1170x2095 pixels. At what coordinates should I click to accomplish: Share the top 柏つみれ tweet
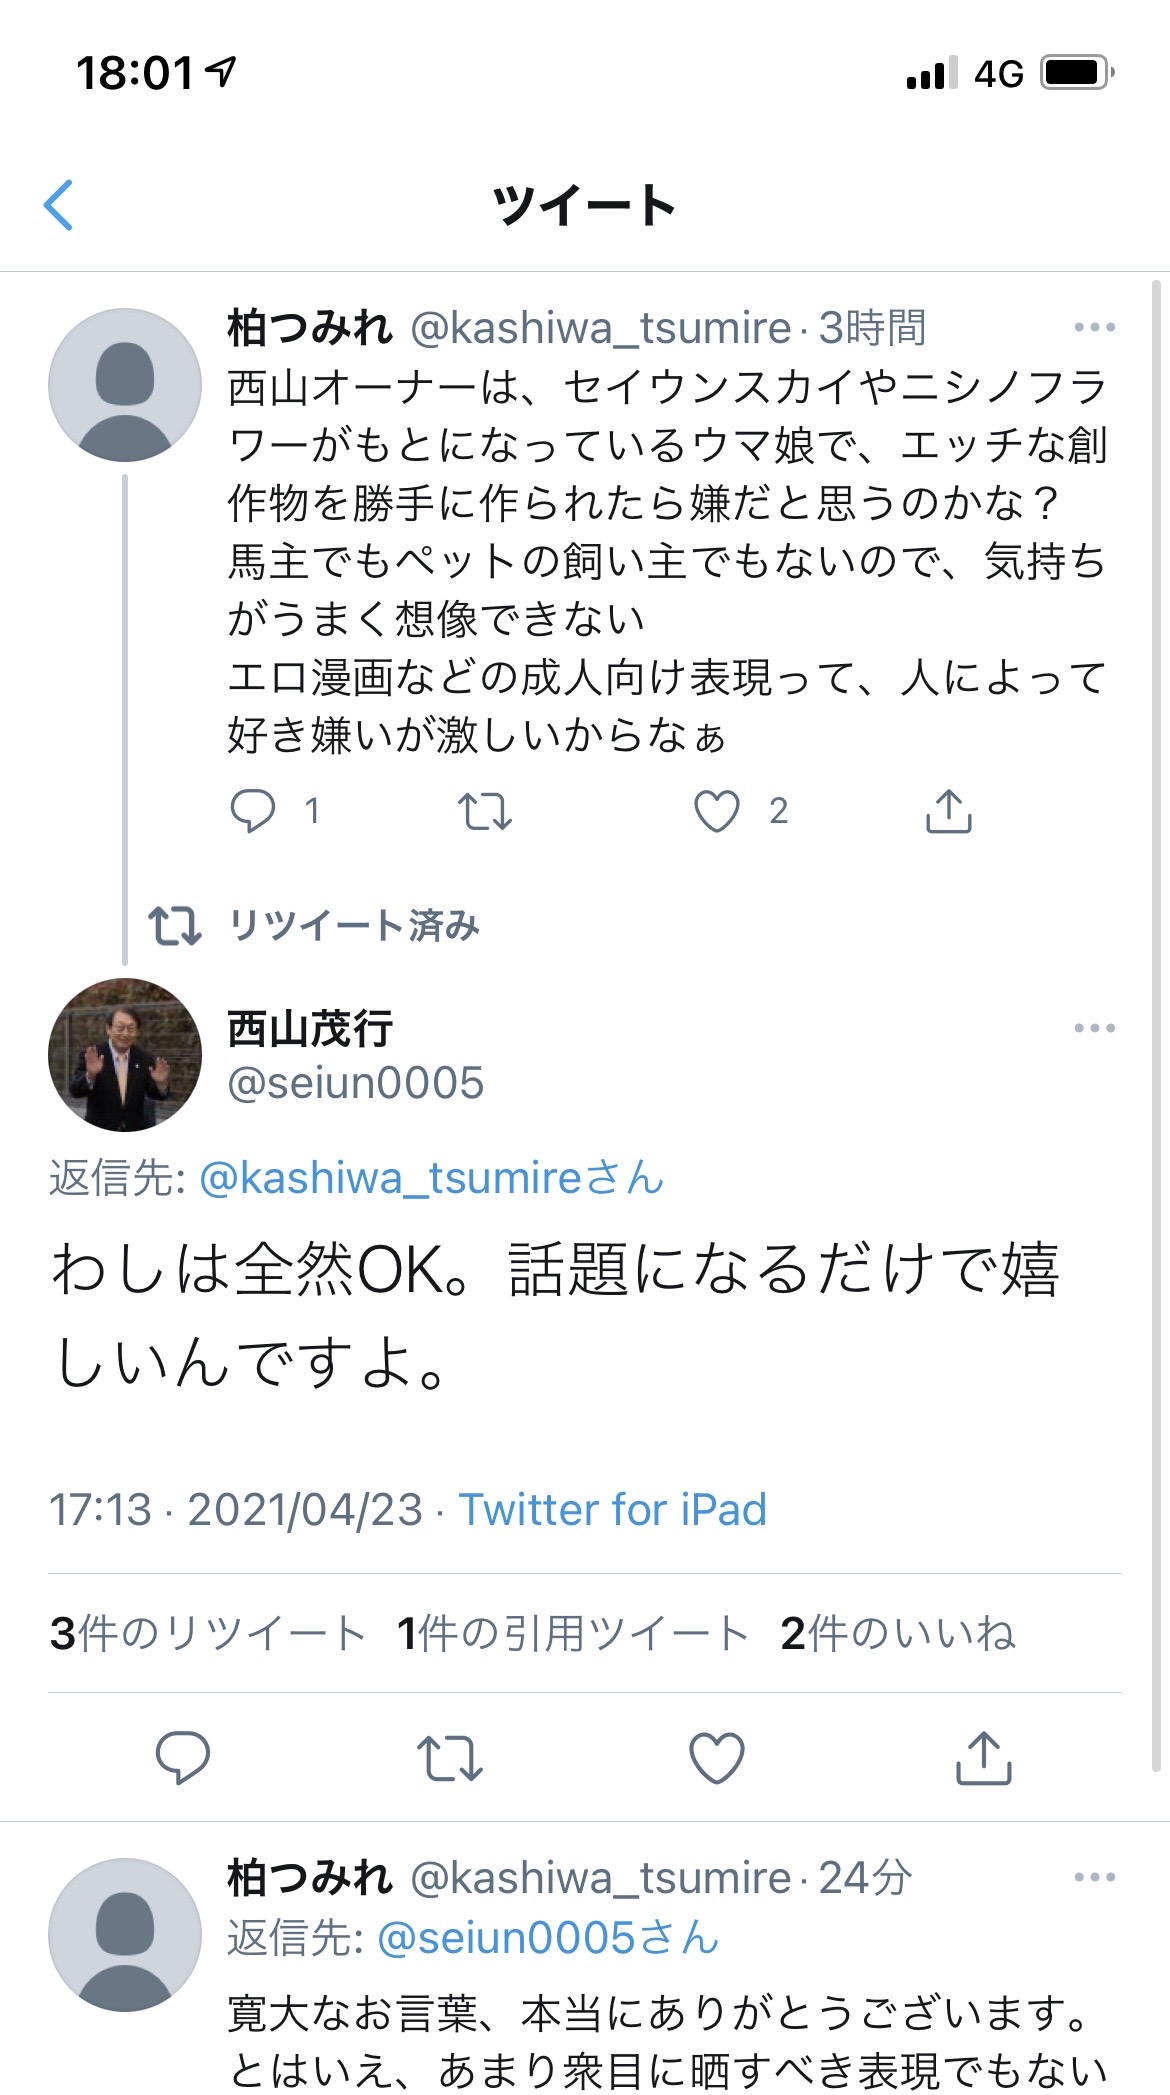click(x=948, y=811)
